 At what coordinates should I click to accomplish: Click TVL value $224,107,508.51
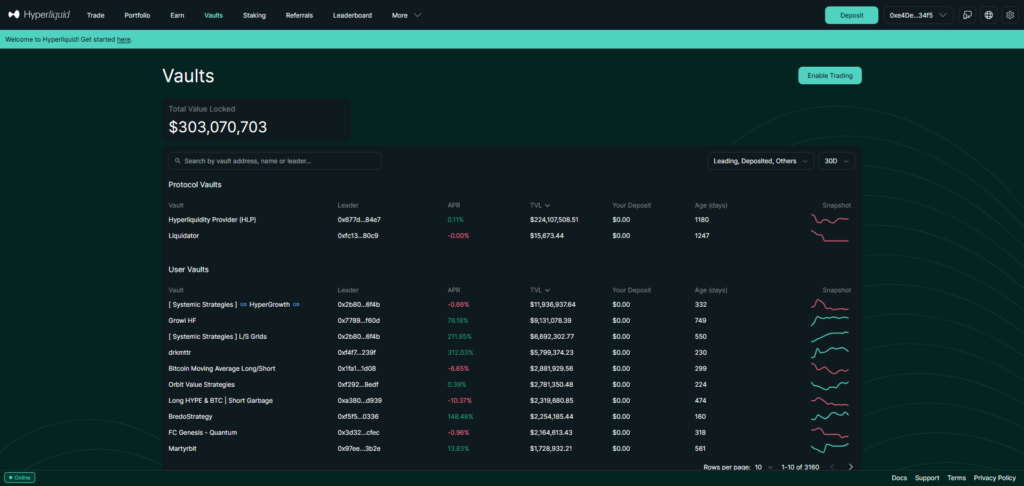[554, 219]
